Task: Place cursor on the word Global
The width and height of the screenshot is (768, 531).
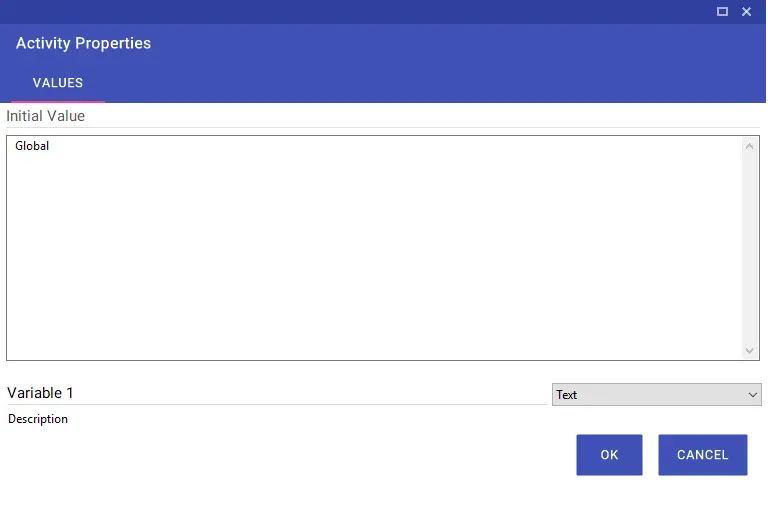Action: (32, 146)
